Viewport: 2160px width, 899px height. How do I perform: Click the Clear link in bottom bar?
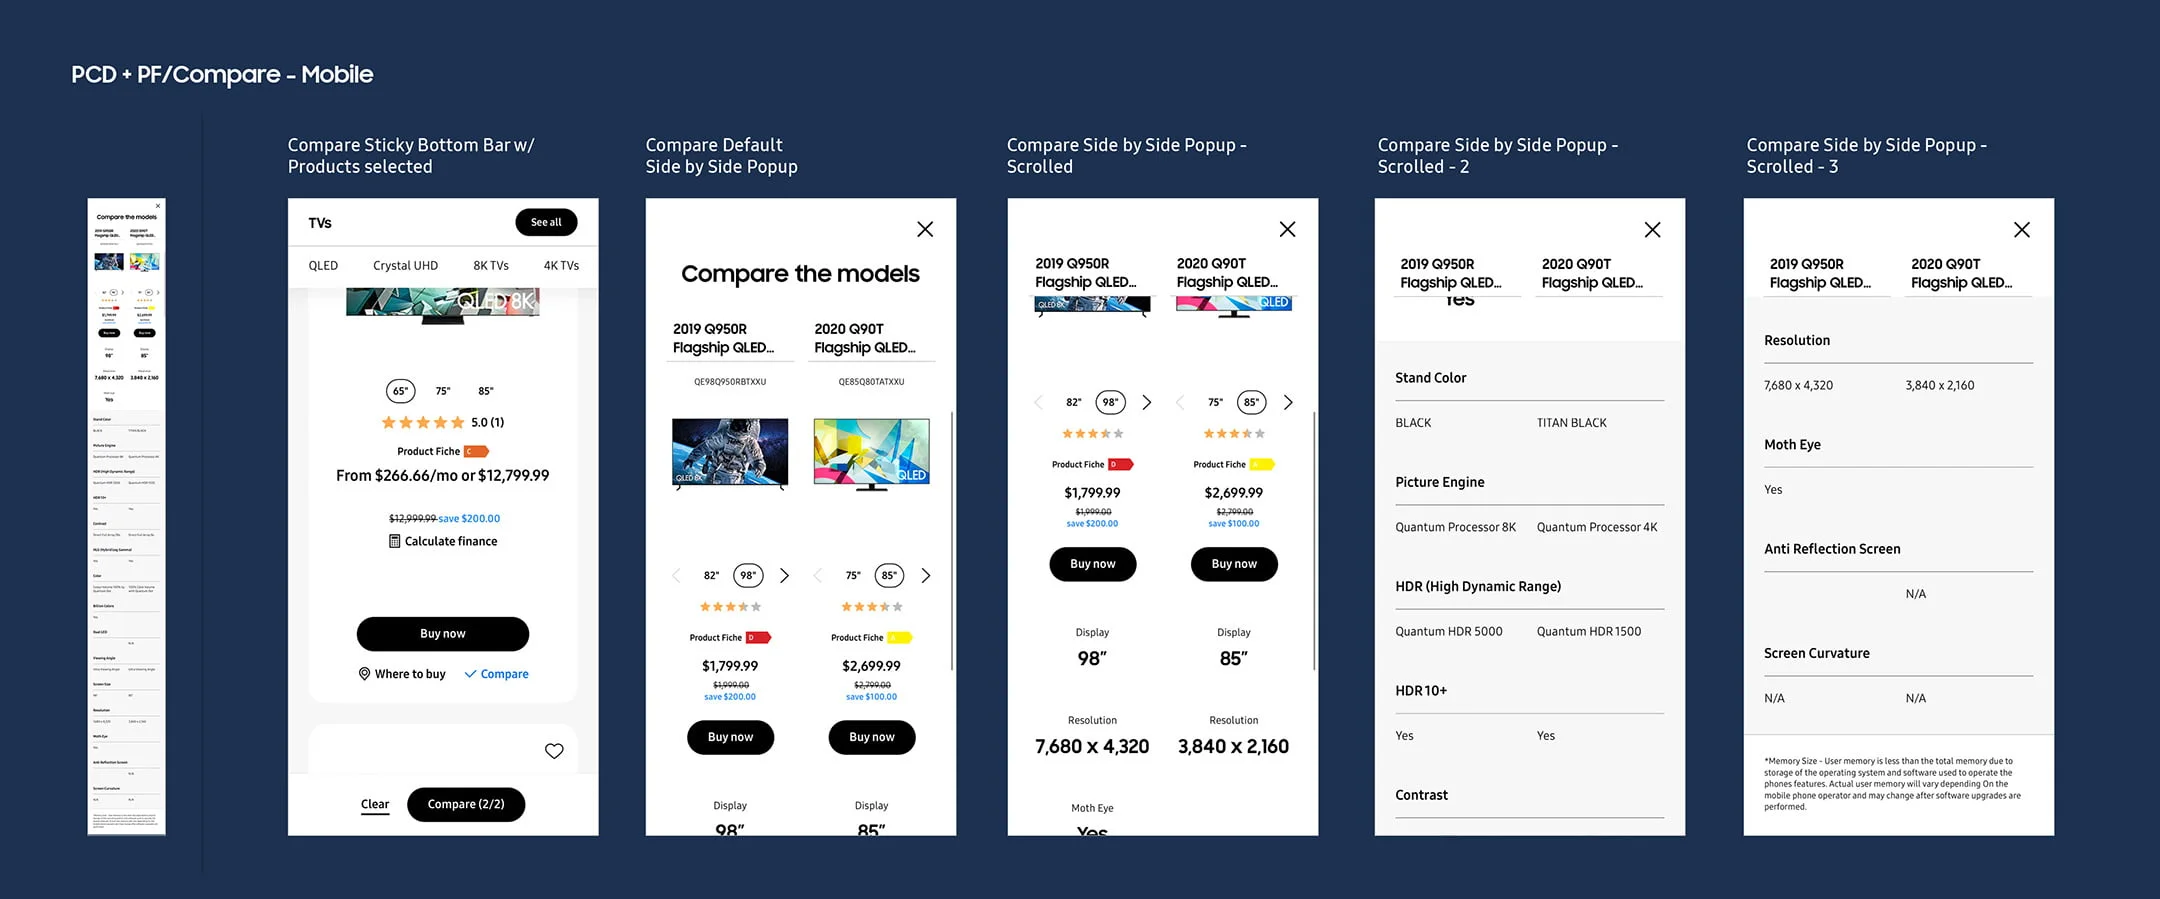[375, 804]
